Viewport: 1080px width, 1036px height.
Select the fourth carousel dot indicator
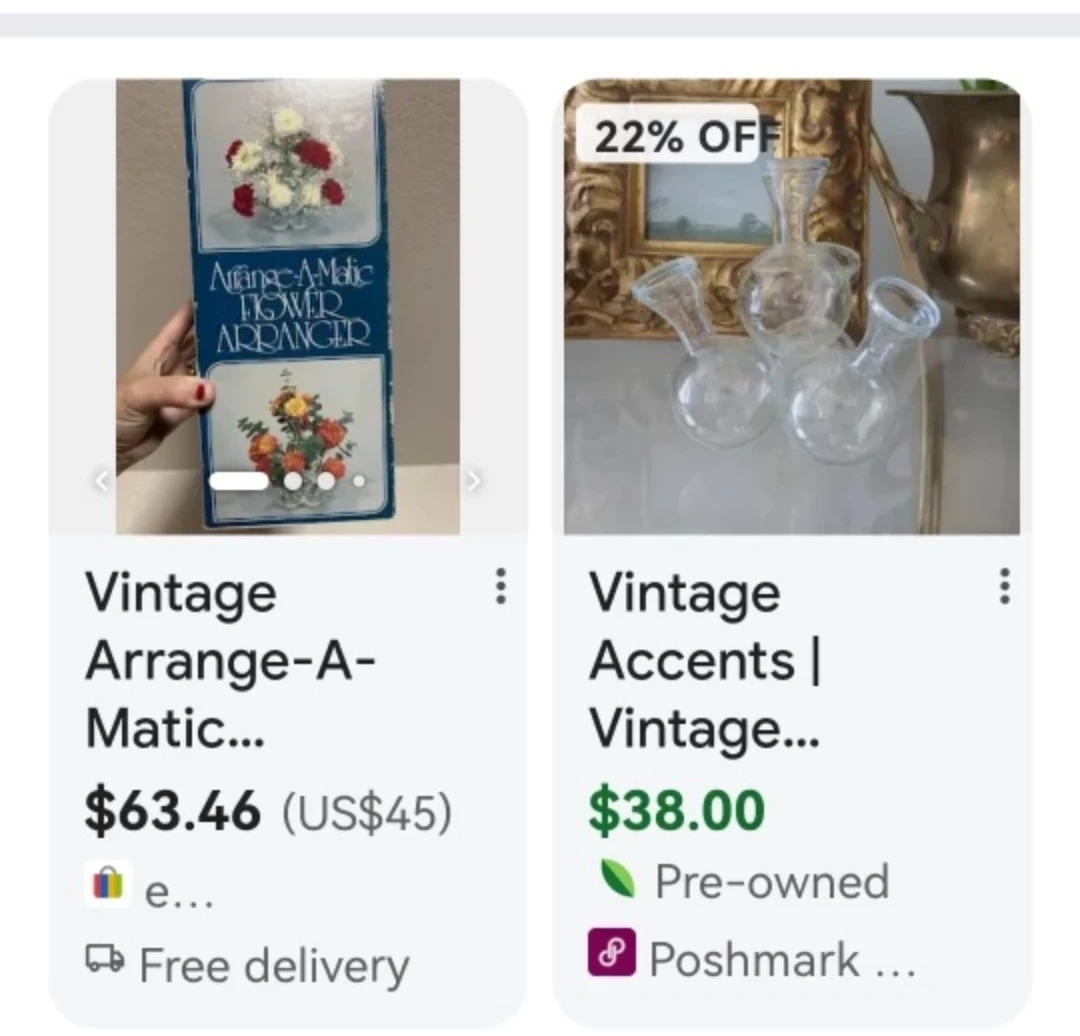pos(359,481)
